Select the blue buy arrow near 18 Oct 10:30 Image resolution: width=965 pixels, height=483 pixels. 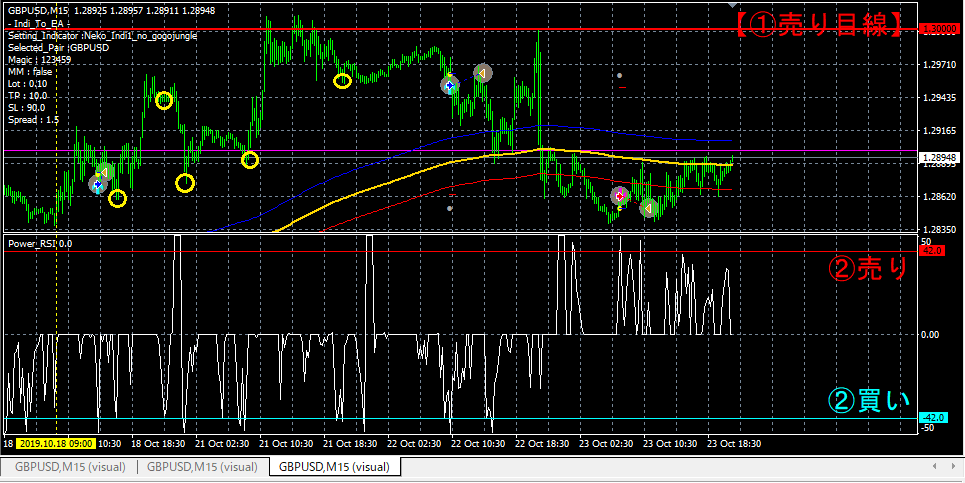click(97, 184)
